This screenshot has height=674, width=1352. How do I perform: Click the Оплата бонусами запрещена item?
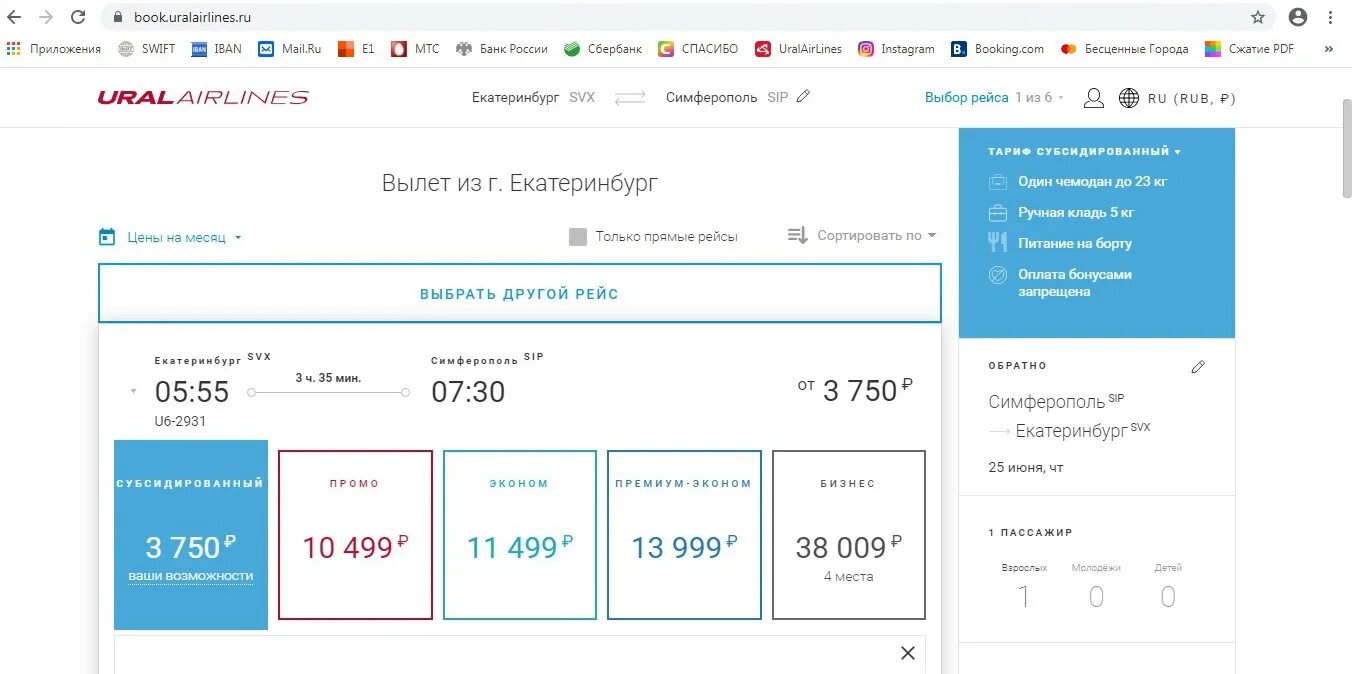[x=1060, y=283]
